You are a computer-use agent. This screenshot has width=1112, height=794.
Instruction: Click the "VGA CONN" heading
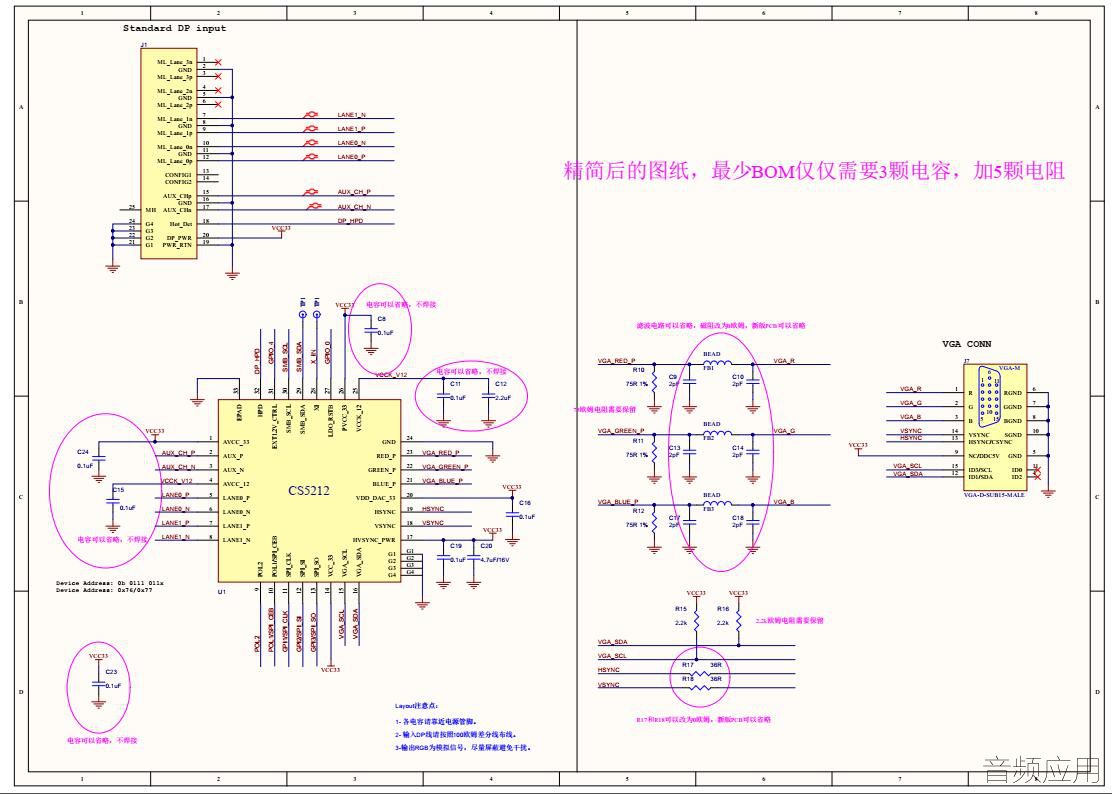click(x=967, y=344)
